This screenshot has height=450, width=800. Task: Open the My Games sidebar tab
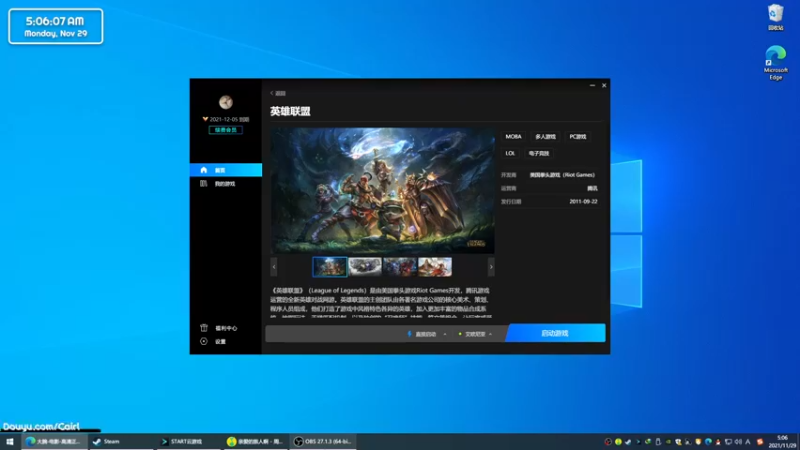[226, 184]
